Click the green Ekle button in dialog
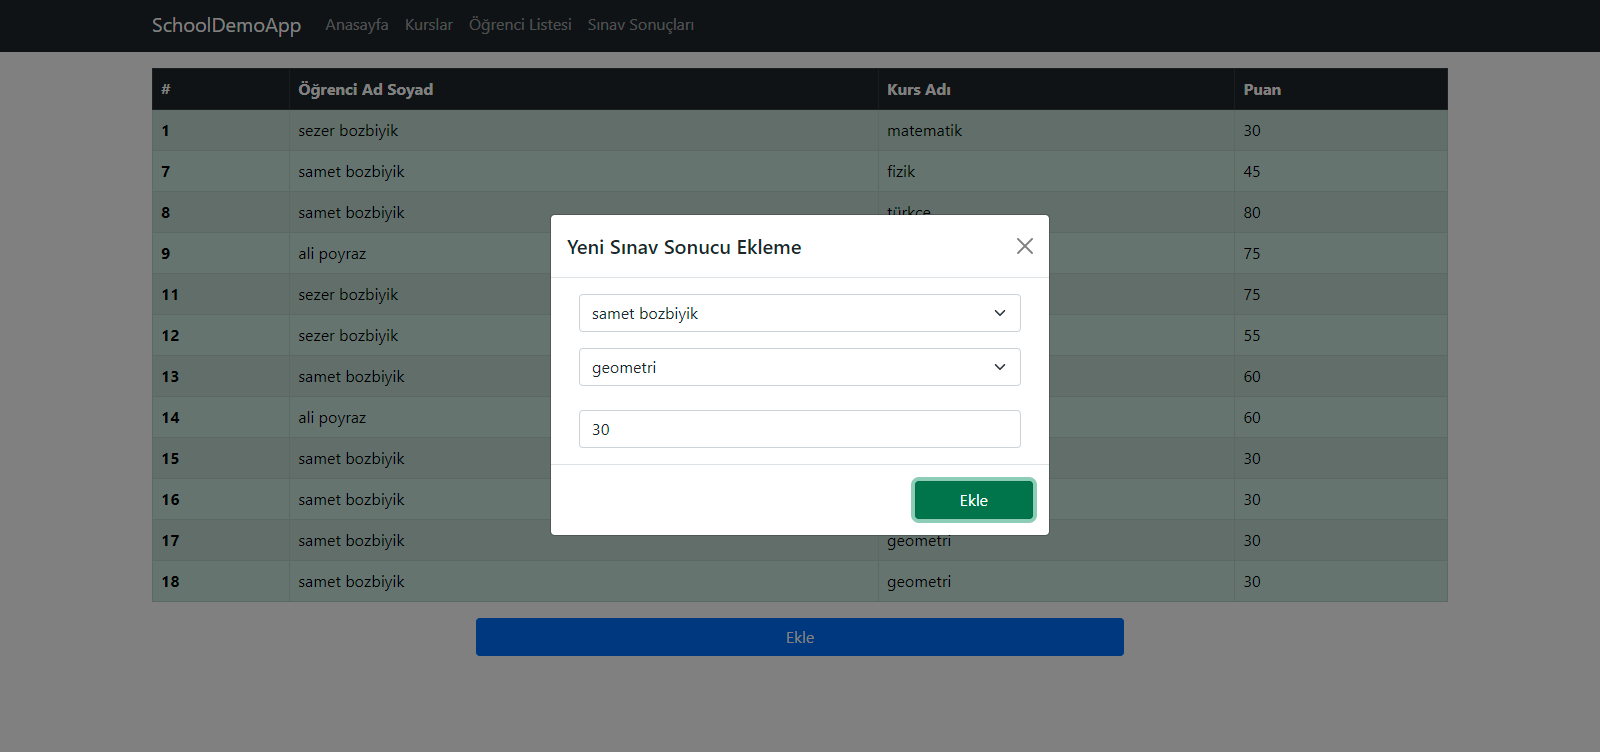 coord(974,500)
